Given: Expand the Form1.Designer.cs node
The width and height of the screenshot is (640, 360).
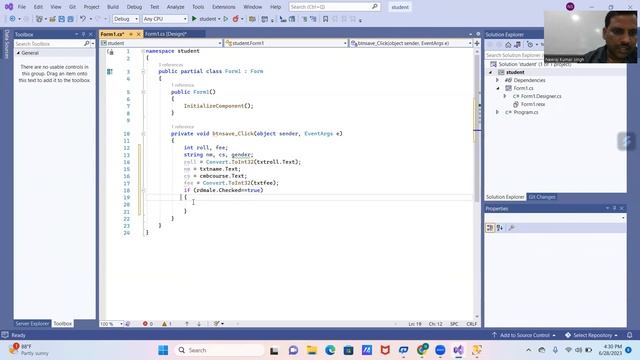Looking at the screenshot, I should pos(505,96).
